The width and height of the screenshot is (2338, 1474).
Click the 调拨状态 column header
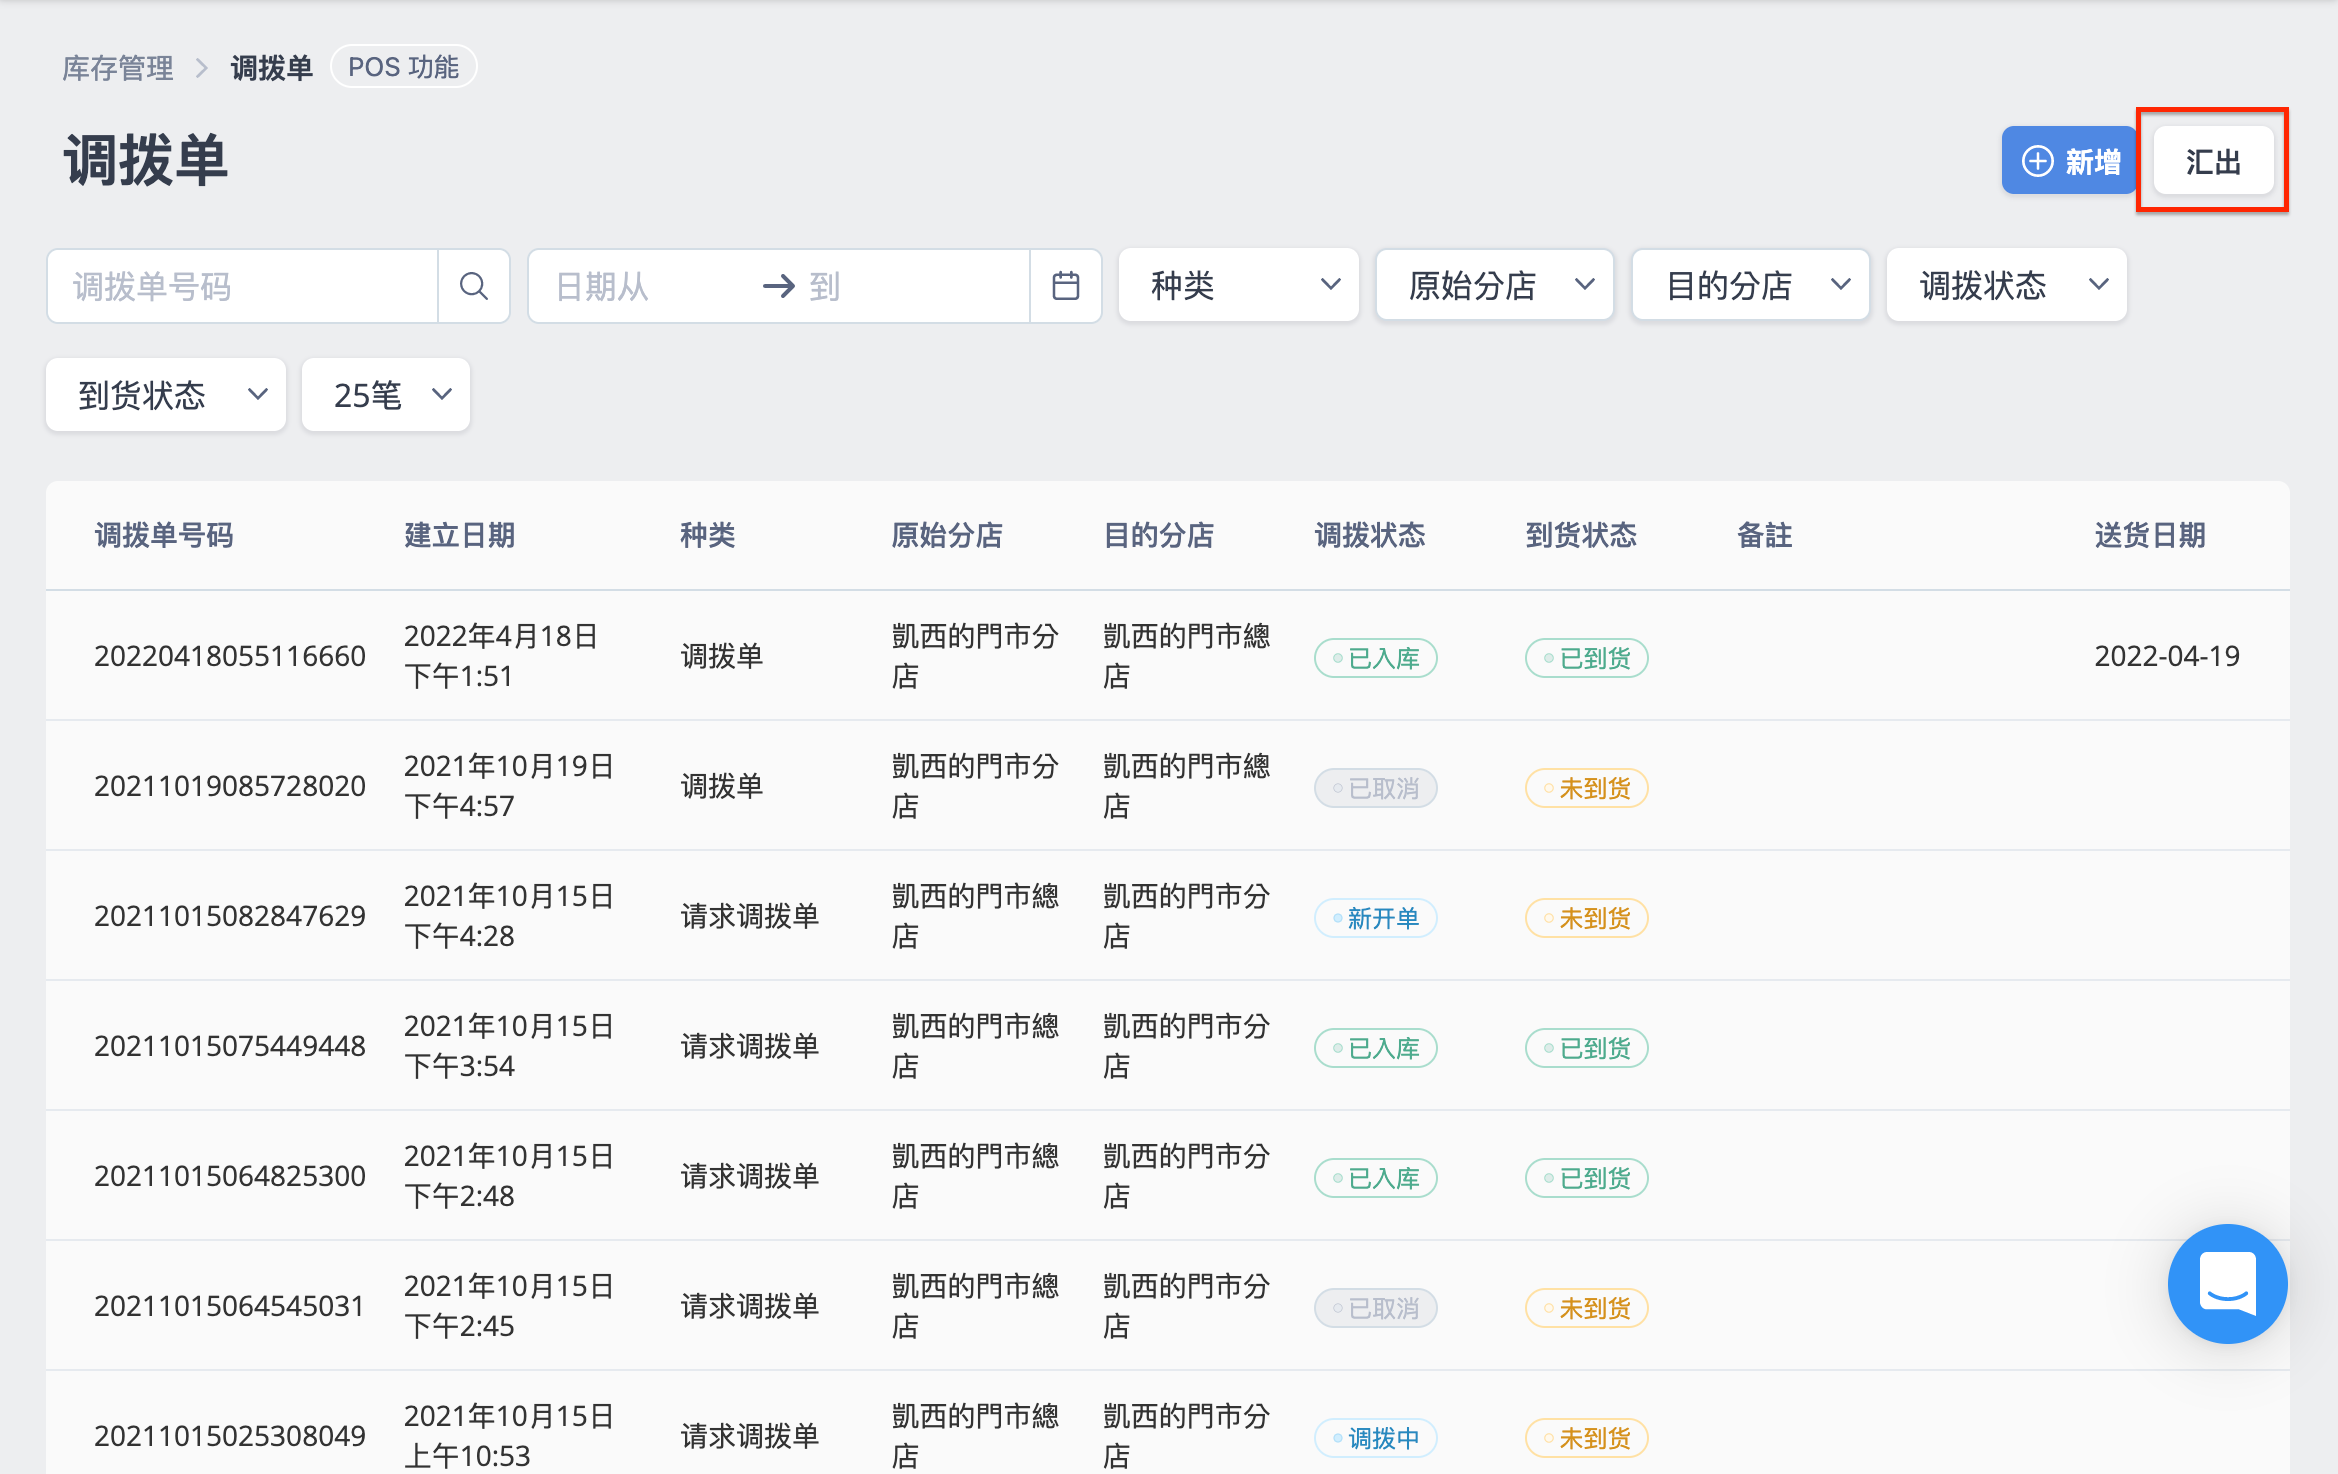click(1370, 535)
